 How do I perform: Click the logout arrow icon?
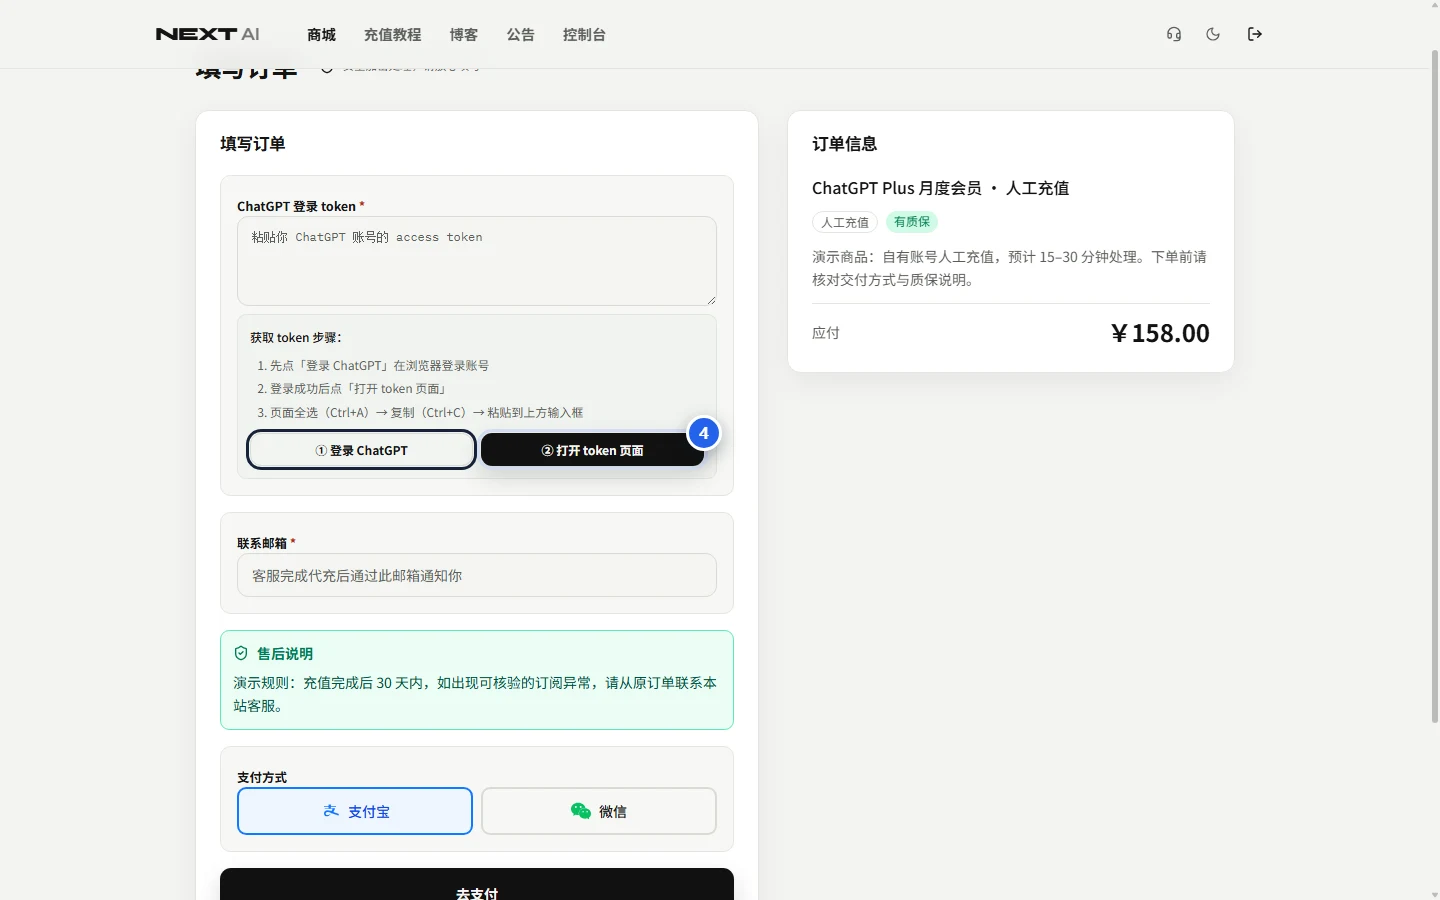click(x=1255, y=34)
